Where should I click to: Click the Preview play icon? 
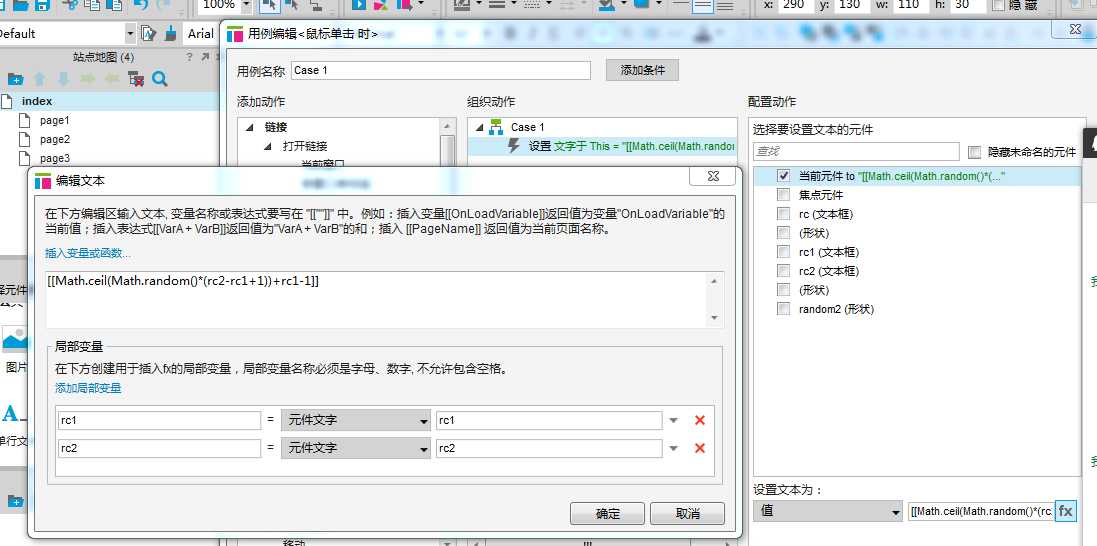click(359, 5)
